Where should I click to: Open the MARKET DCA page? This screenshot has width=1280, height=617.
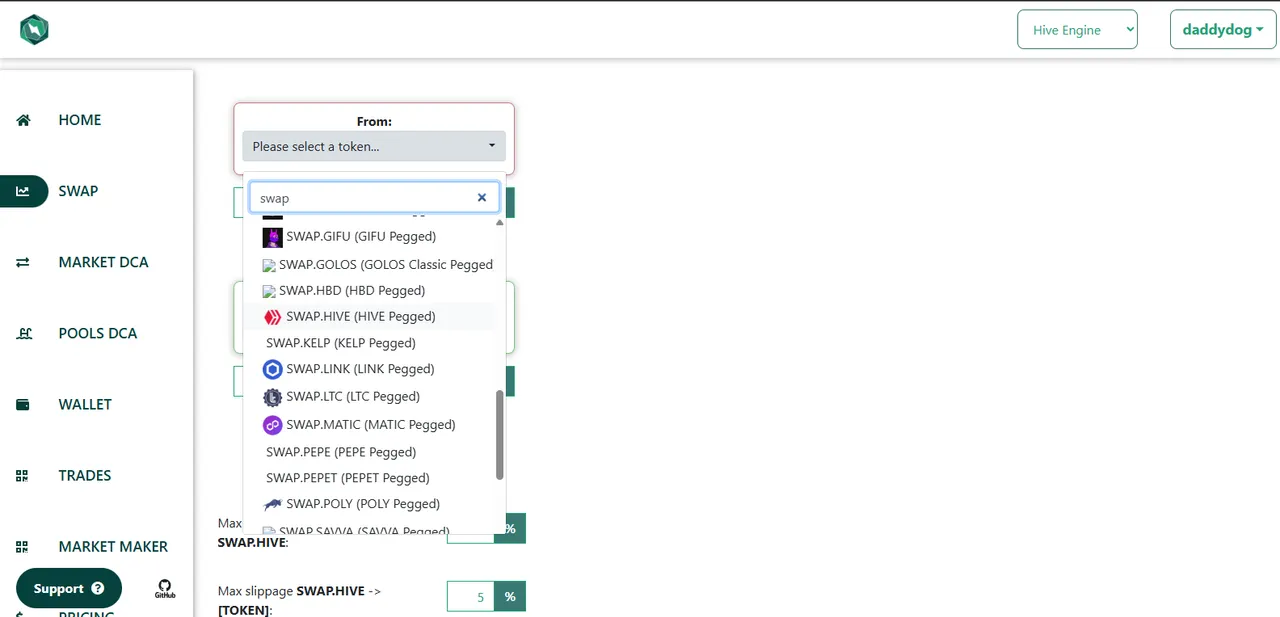pyautogui.click(x=103, y=262)
